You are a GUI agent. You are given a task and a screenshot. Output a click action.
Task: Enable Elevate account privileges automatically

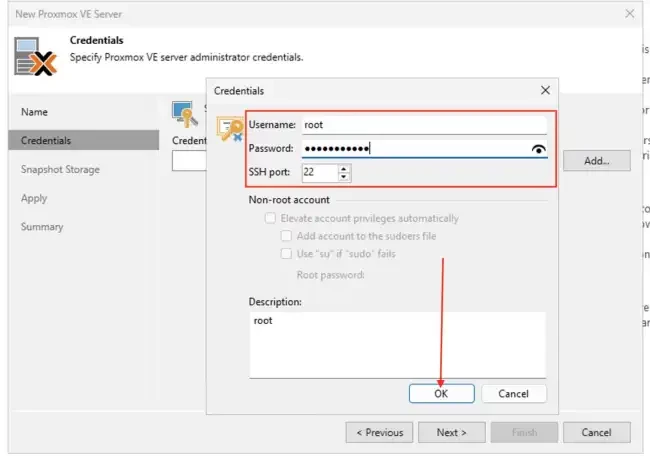(270, 218)
